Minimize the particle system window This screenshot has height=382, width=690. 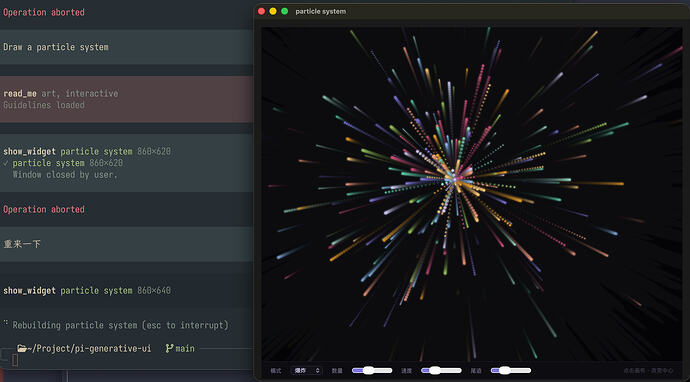[273, 11]
